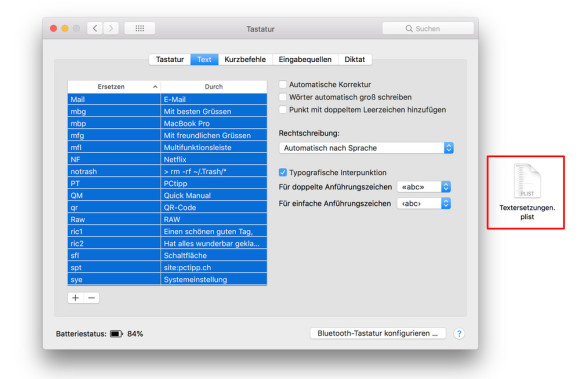This screenshot has width=580, height=379.
Task: Select the Mail replacement row
Action: 167,99
